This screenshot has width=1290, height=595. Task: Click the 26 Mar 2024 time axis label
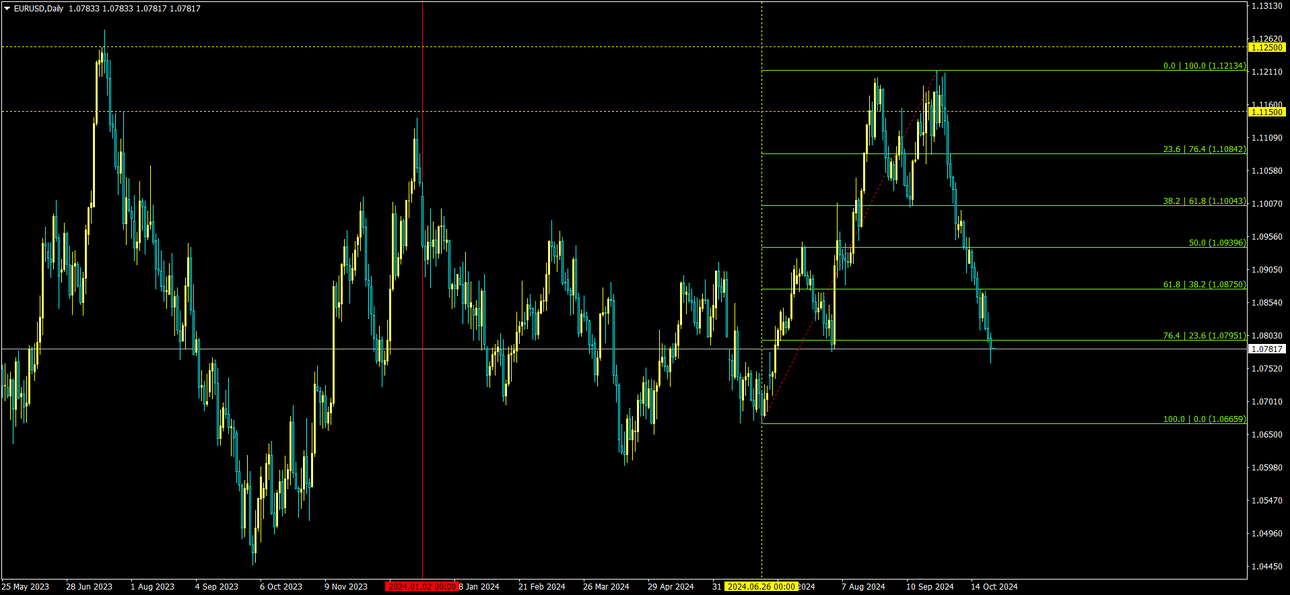click(605, 587)
